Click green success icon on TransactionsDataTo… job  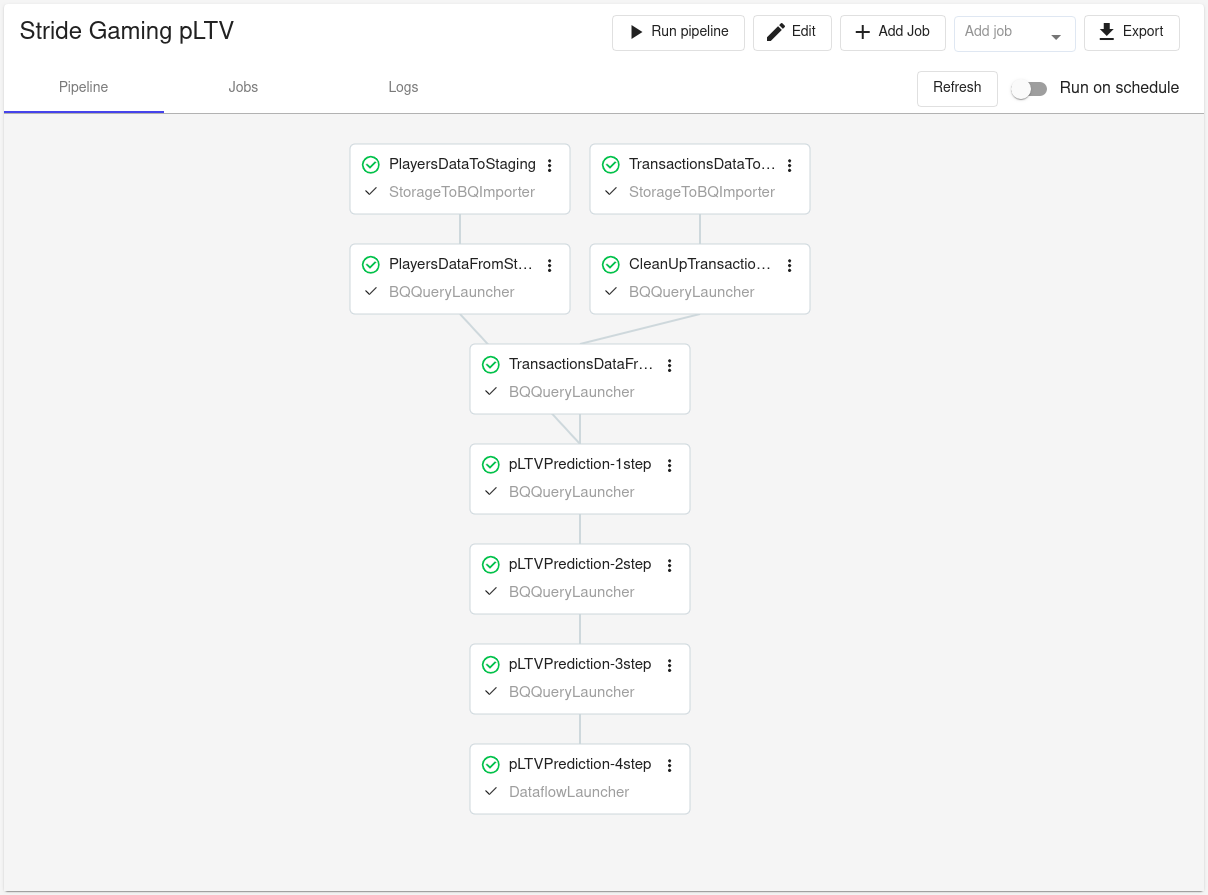click(x=611, y=165)
